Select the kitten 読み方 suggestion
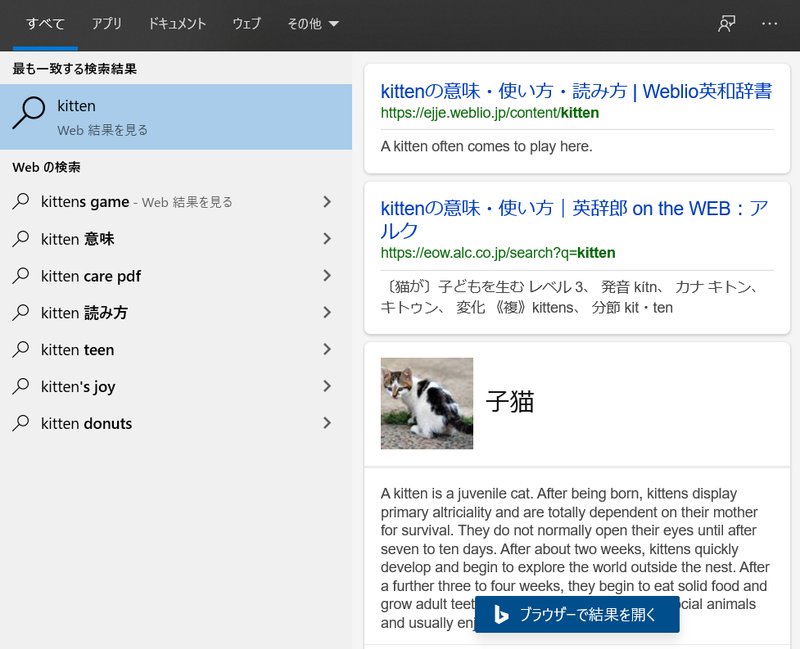The image size is (800, 649). tap(176, 312)
